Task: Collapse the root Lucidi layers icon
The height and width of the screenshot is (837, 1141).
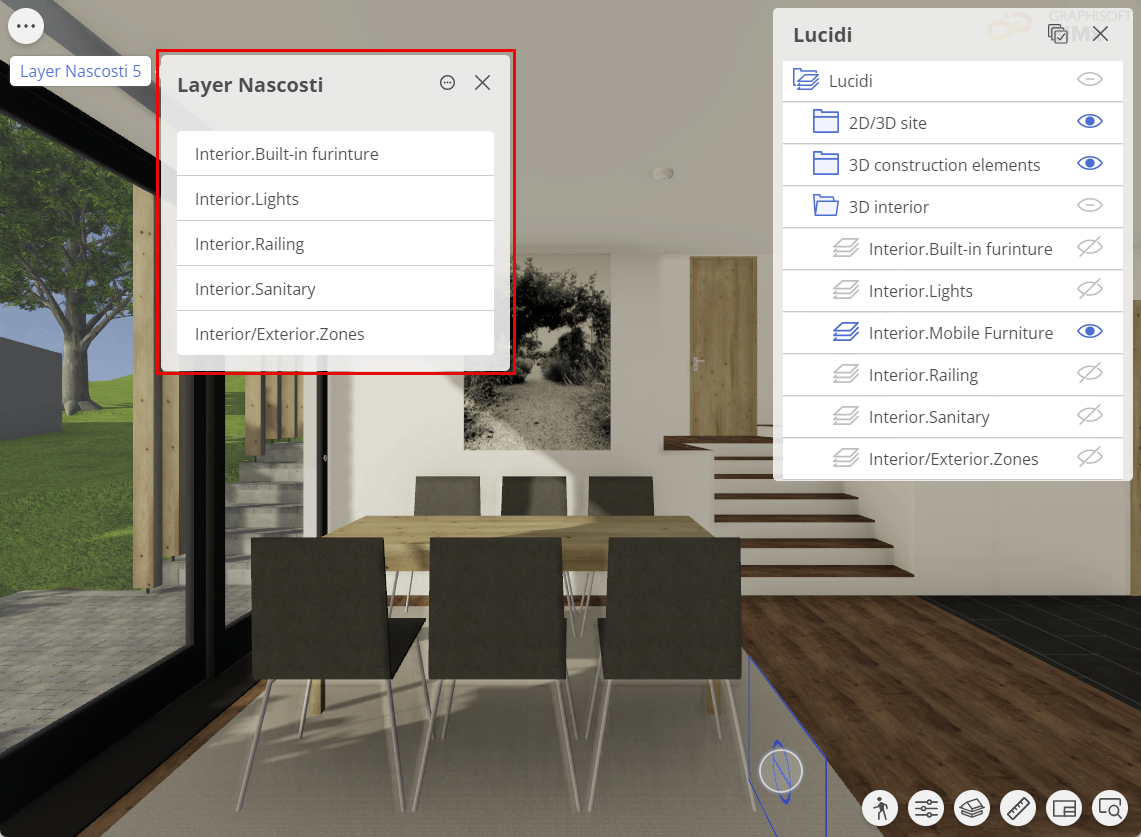Action: [806, 79]
